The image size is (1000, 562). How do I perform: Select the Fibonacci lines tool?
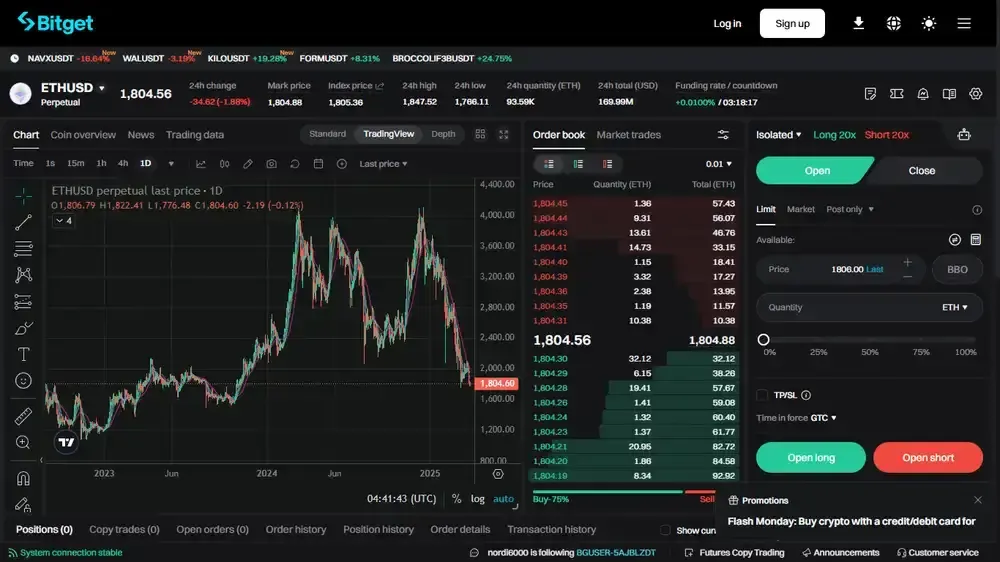[x=24, y=248]
